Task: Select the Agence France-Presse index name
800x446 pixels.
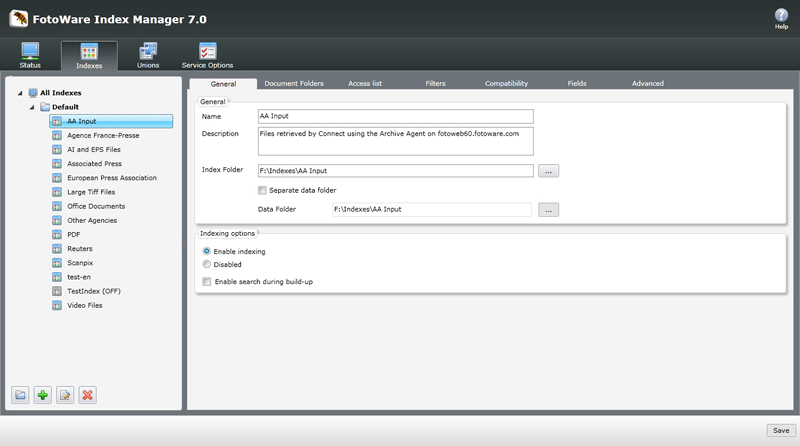Action: pyautogui.click(x=103, y=136)
